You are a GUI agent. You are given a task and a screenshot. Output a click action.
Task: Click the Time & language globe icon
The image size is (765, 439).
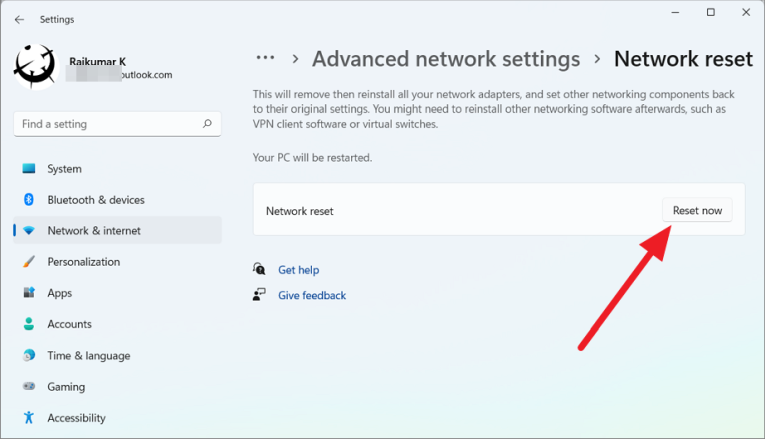(29, 355)
